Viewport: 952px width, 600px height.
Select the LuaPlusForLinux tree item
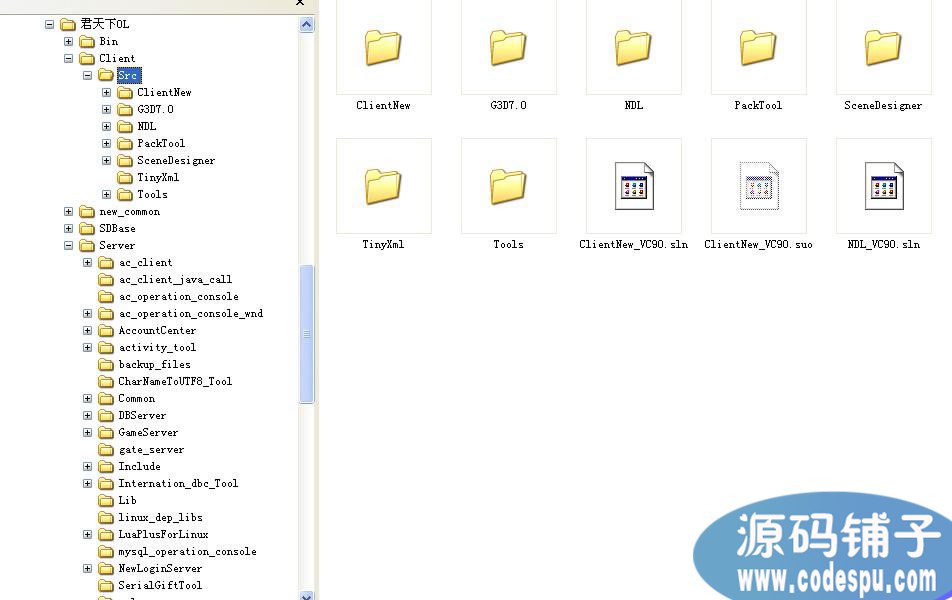pyautogui.click(x=163, y=534)
